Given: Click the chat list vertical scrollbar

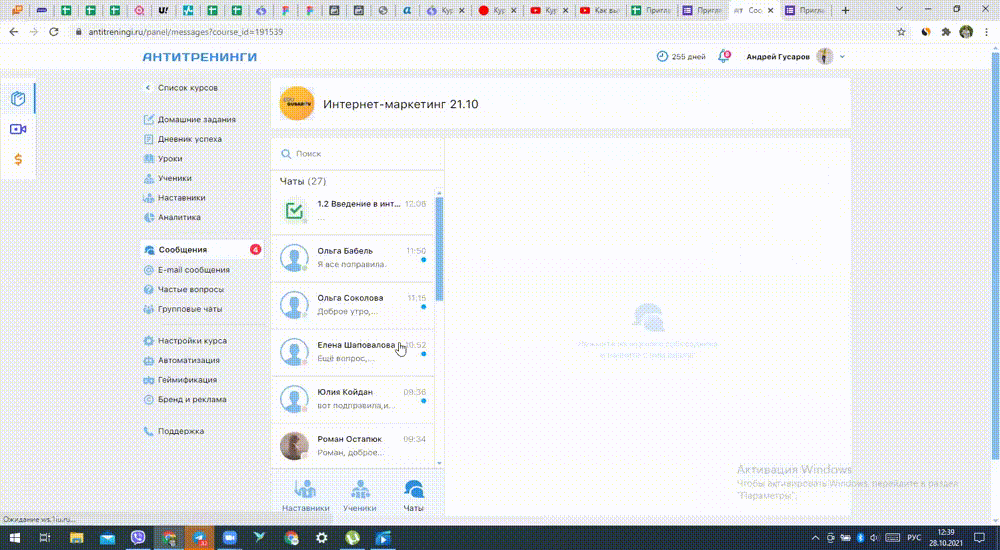Looking at the screenshot, I should (x=439, y=250).
